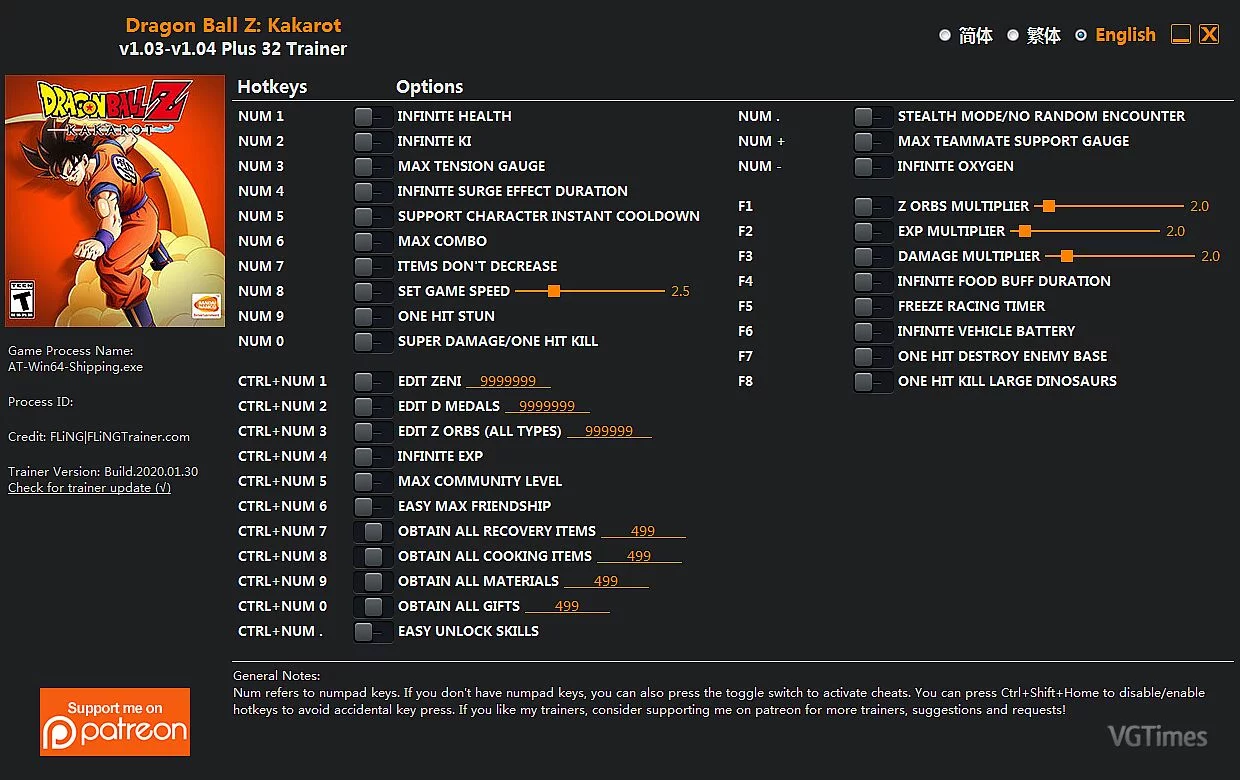The width and height of the screenshot is (1240, 780).
Task: Click the minimize trainer window icon
Action: coord(1181,35)
